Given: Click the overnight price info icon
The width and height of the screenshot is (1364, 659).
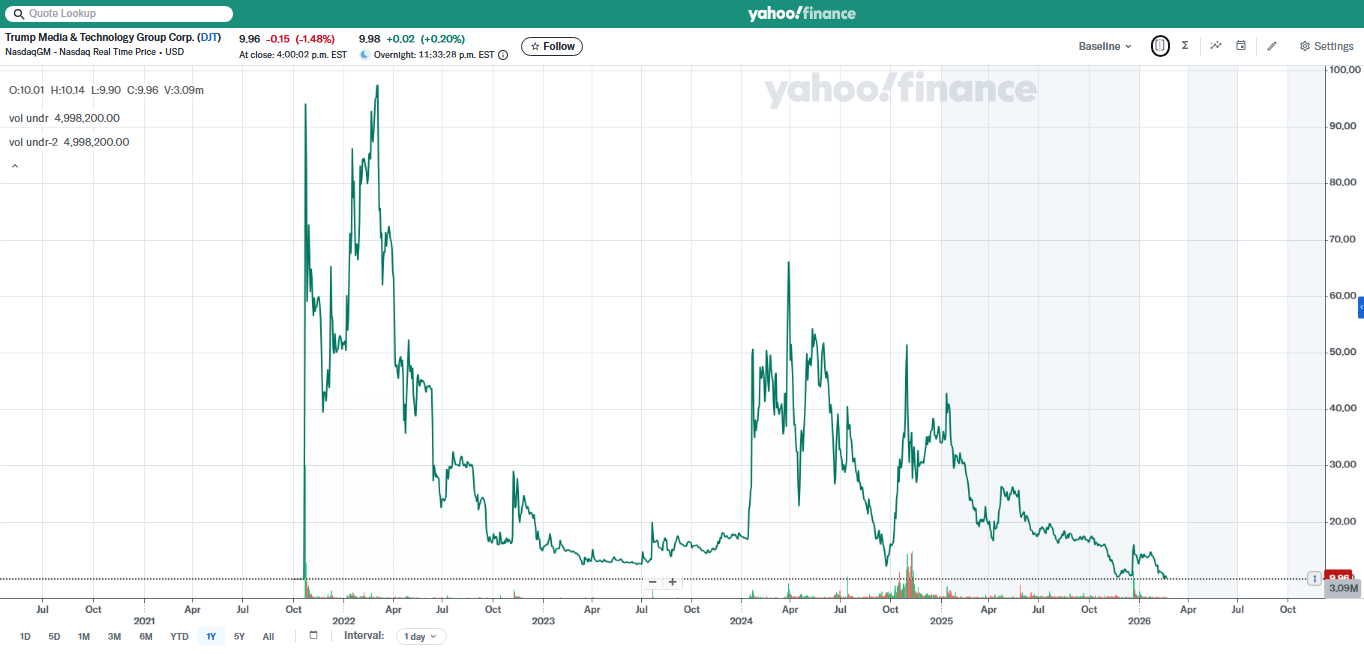Looking at the screenshot, I should (503, 55).
